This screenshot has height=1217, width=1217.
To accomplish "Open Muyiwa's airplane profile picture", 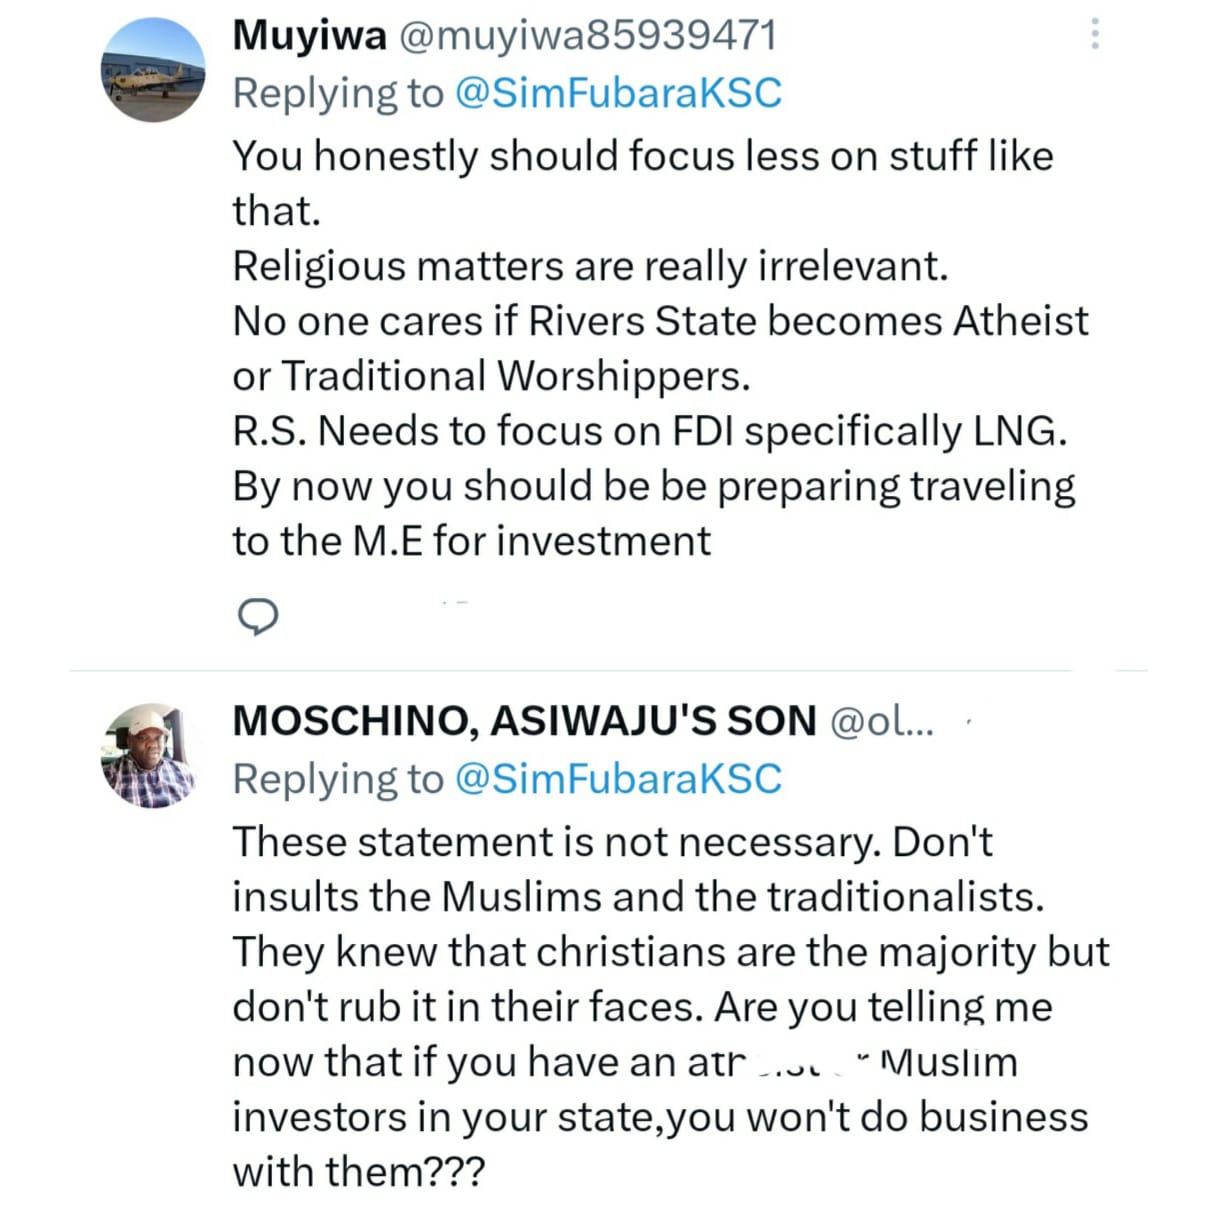I will click(x=153, y=70).
